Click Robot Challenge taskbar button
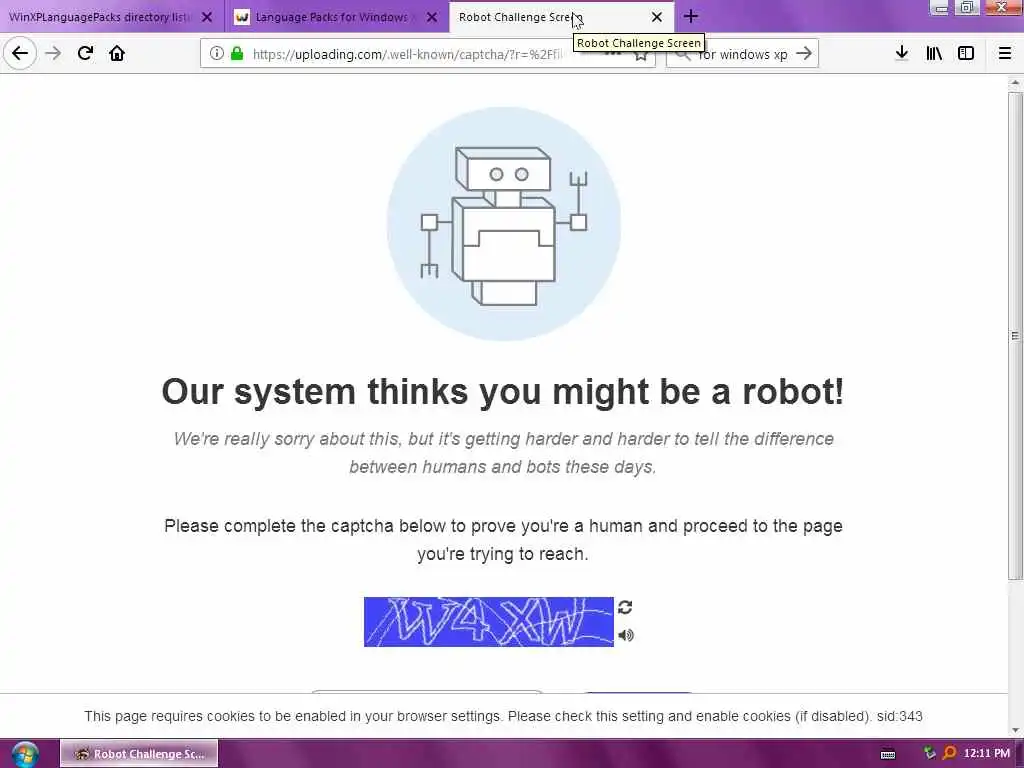Screen dimensions: 1024x768 pyautogui.click(x=139, y=754)
